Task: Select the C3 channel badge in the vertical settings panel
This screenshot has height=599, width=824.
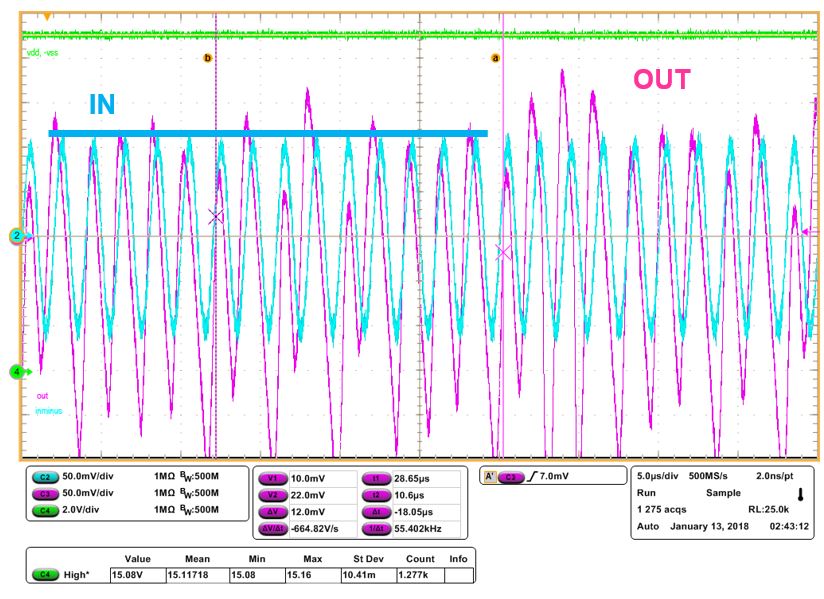Action: (43, 494)
